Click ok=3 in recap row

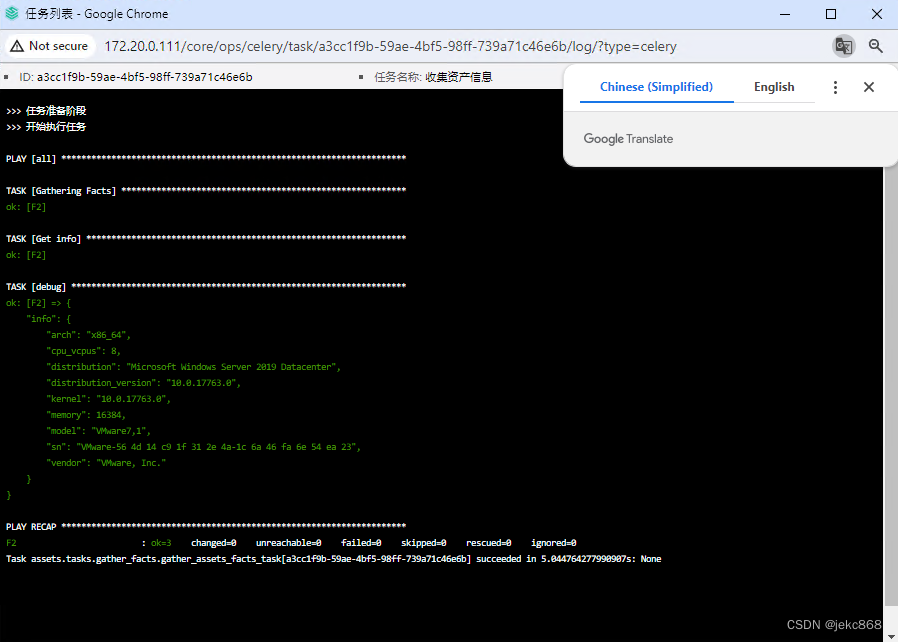click(x=161, y=543)
